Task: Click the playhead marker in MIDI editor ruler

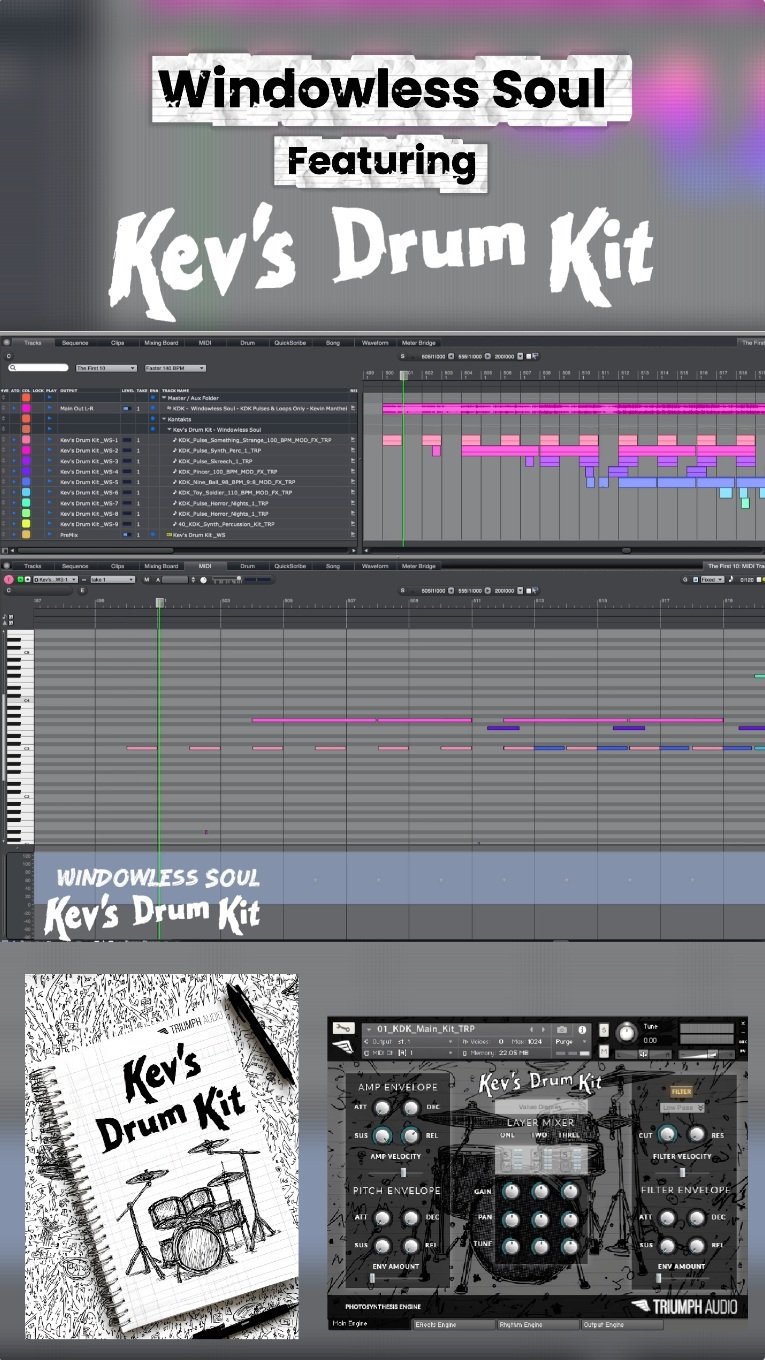Action: click(159, 602)
